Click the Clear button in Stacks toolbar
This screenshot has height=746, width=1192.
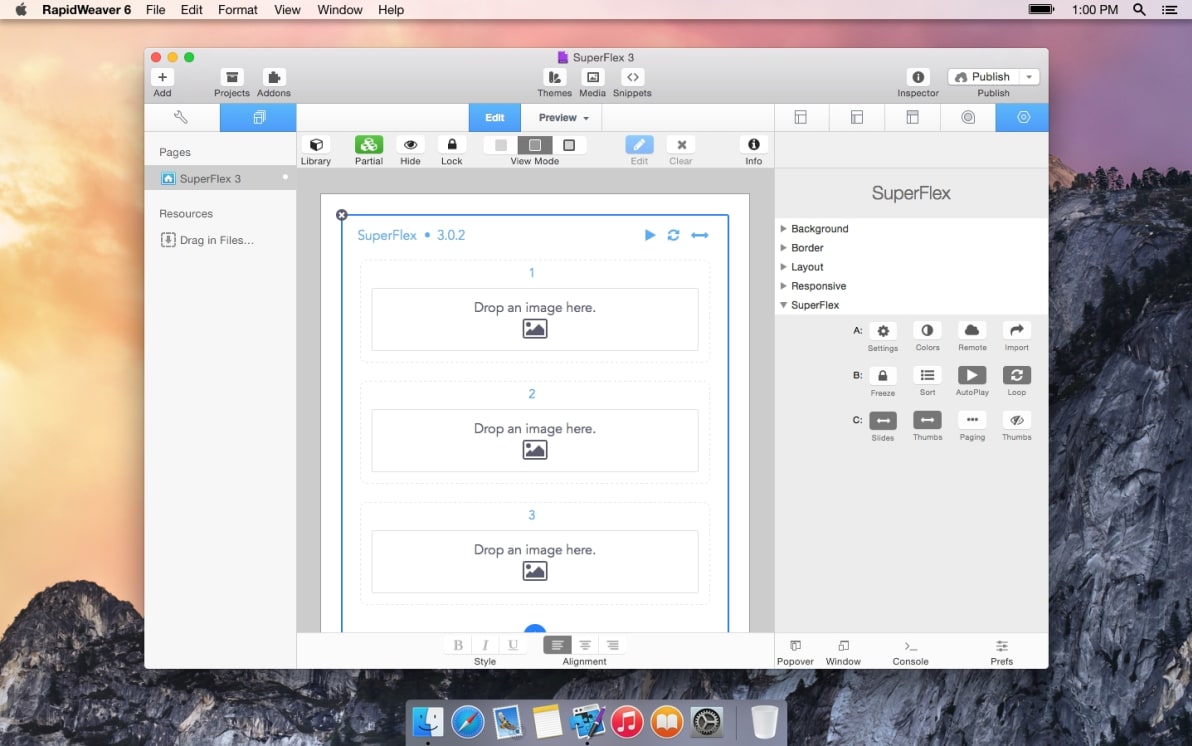(x=681, y=144)
